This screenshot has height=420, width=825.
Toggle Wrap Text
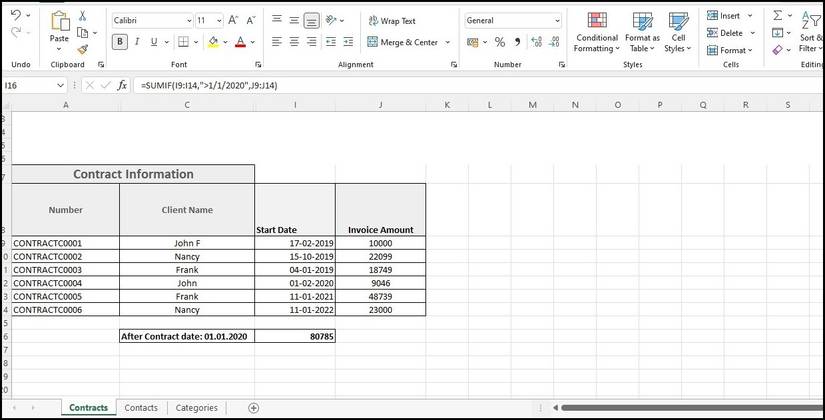(392, 21)
